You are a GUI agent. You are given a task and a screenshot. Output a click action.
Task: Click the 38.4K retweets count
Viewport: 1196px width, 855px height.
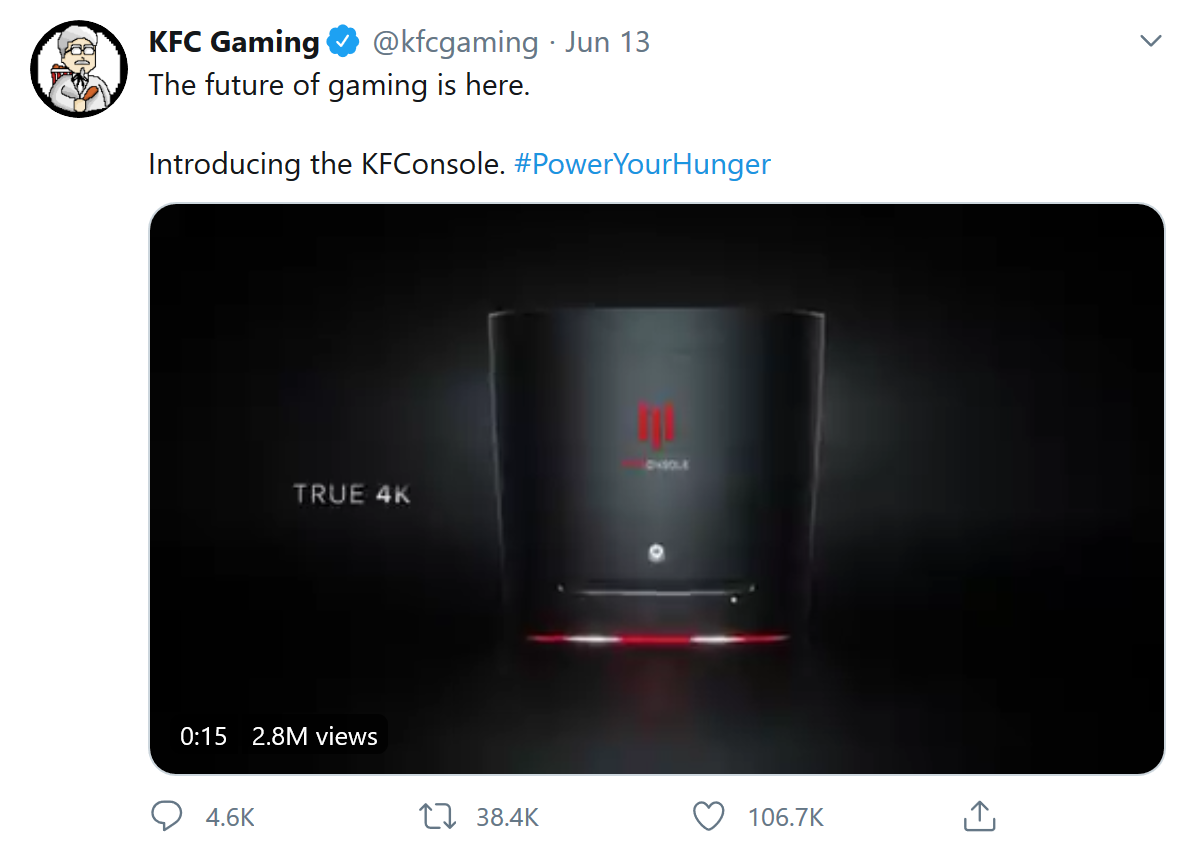[x=507, y=818]
